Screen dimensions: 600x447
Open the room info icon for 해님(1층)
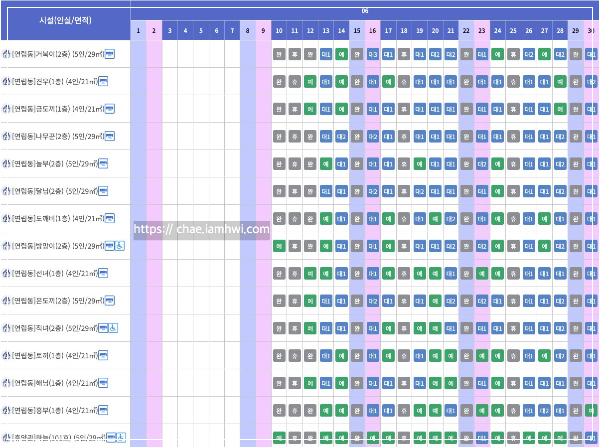pyautogui.click(x=103, y=383)
